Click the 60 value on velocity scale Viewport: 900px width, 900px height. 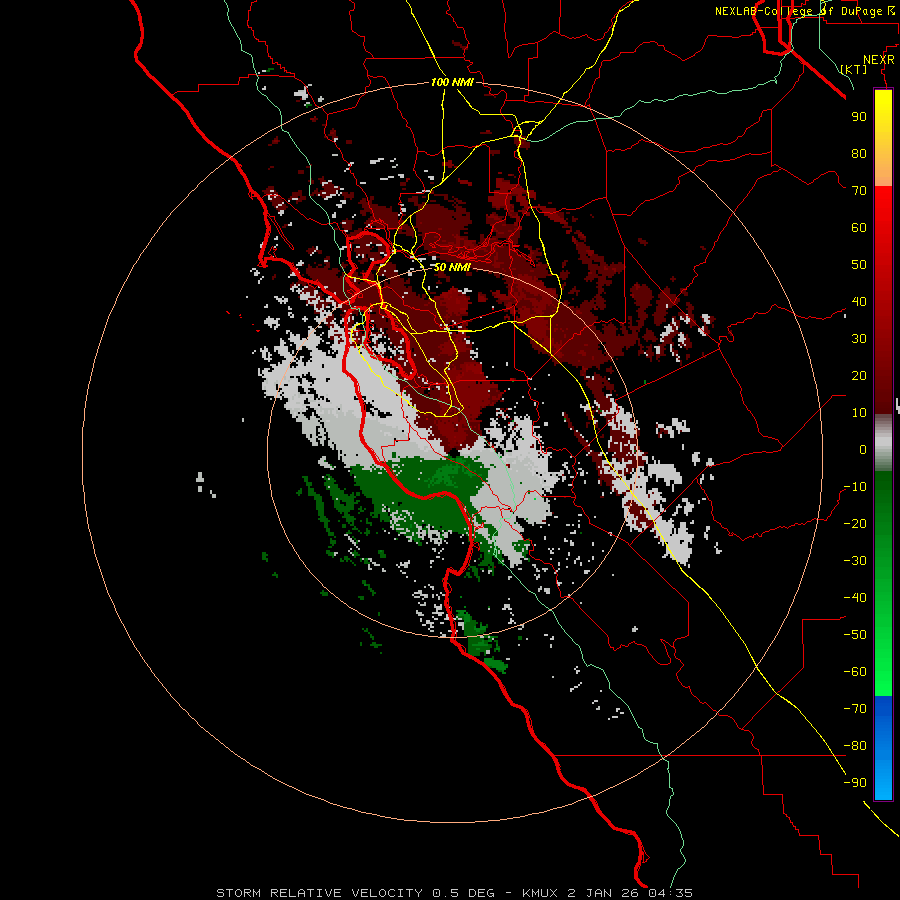tap(859, 228)
